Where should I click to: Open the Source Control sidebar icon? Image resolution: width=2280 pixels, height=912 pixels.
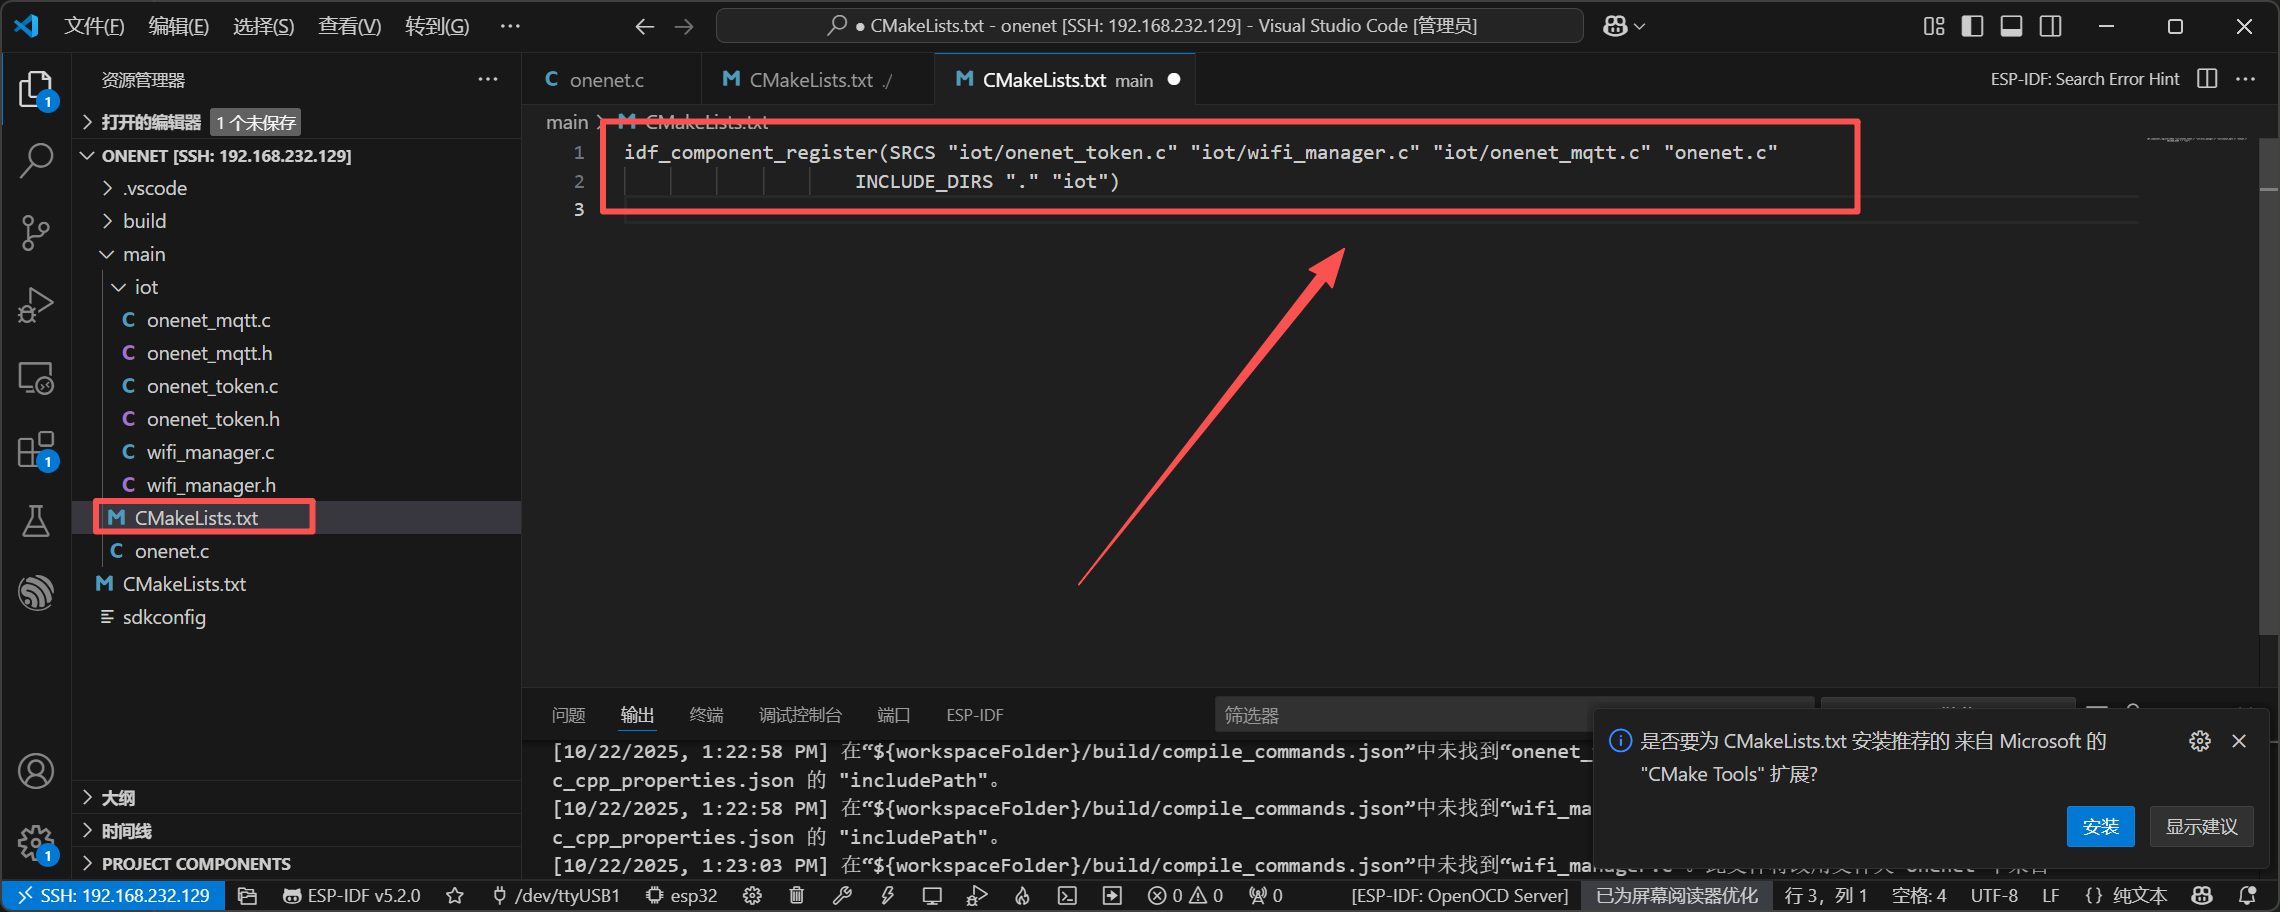[36, 232]
